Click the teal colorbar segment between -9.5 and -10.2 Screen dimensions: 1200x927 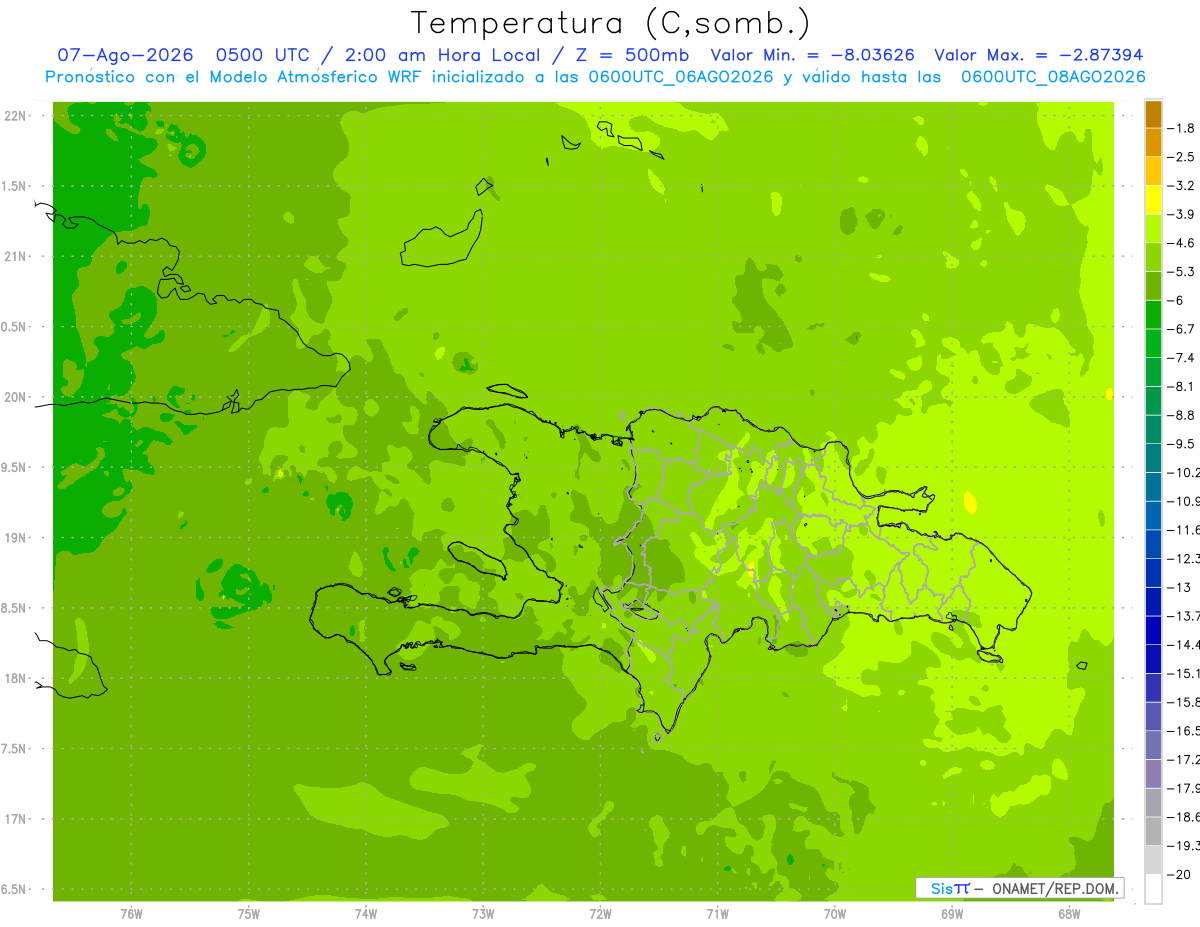tap(1153, 459)
